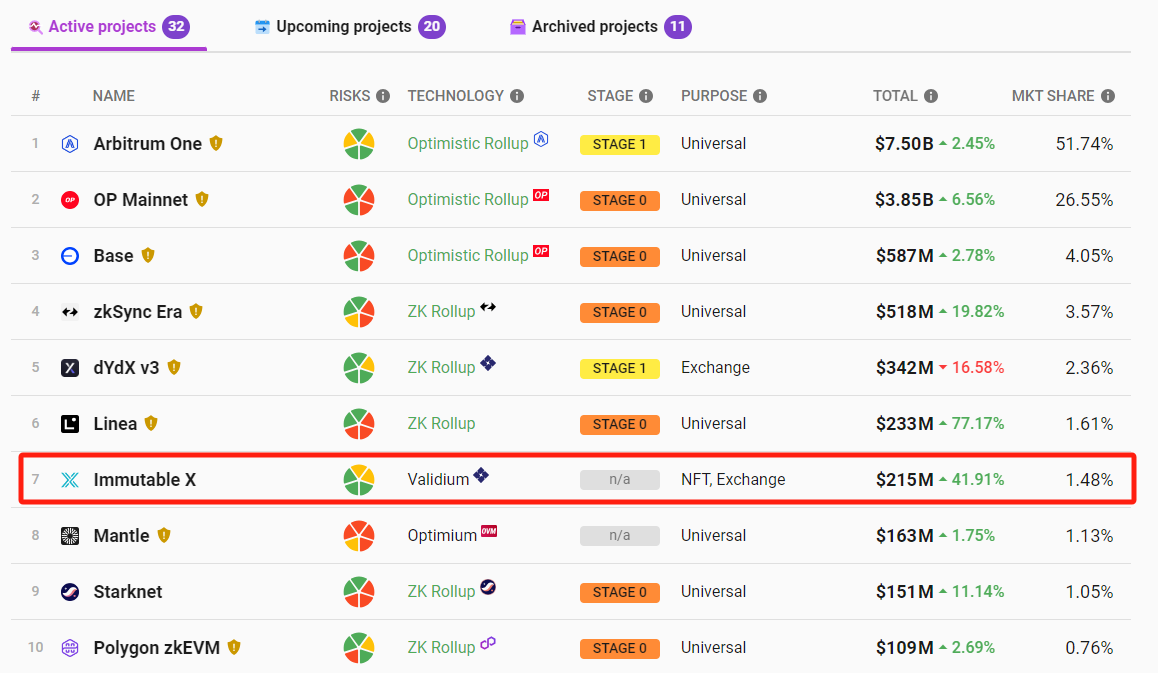
Task: Click the info icon next to TECHNOLOGY
Action: (x=517, y=96)
